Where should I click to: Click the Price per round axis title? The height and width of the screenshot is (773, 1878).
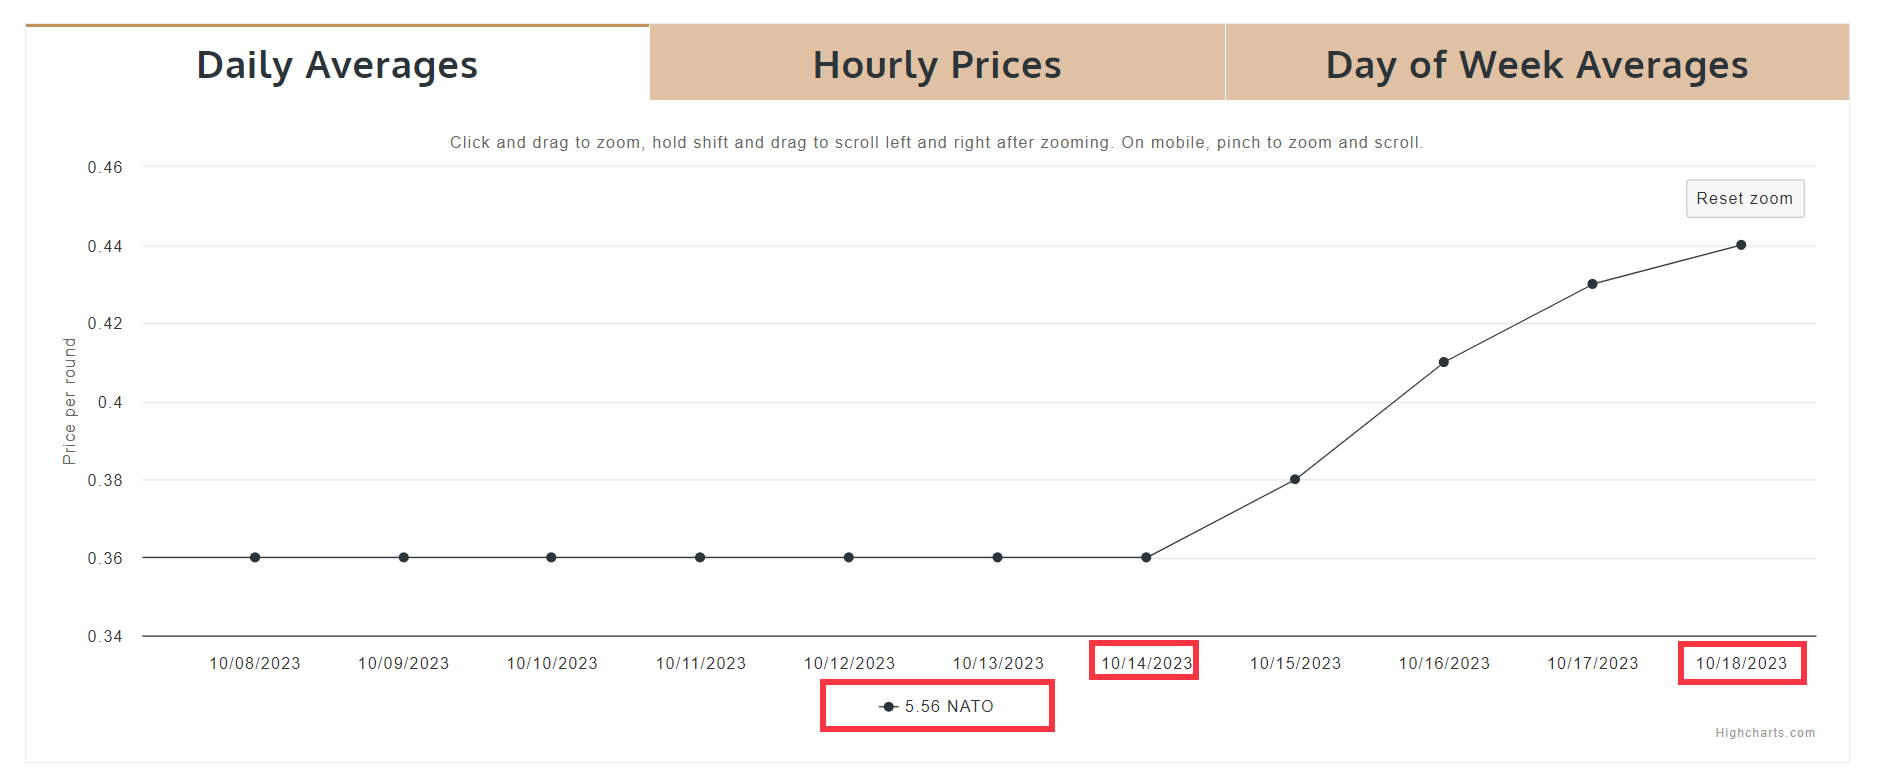pos(69,401)
